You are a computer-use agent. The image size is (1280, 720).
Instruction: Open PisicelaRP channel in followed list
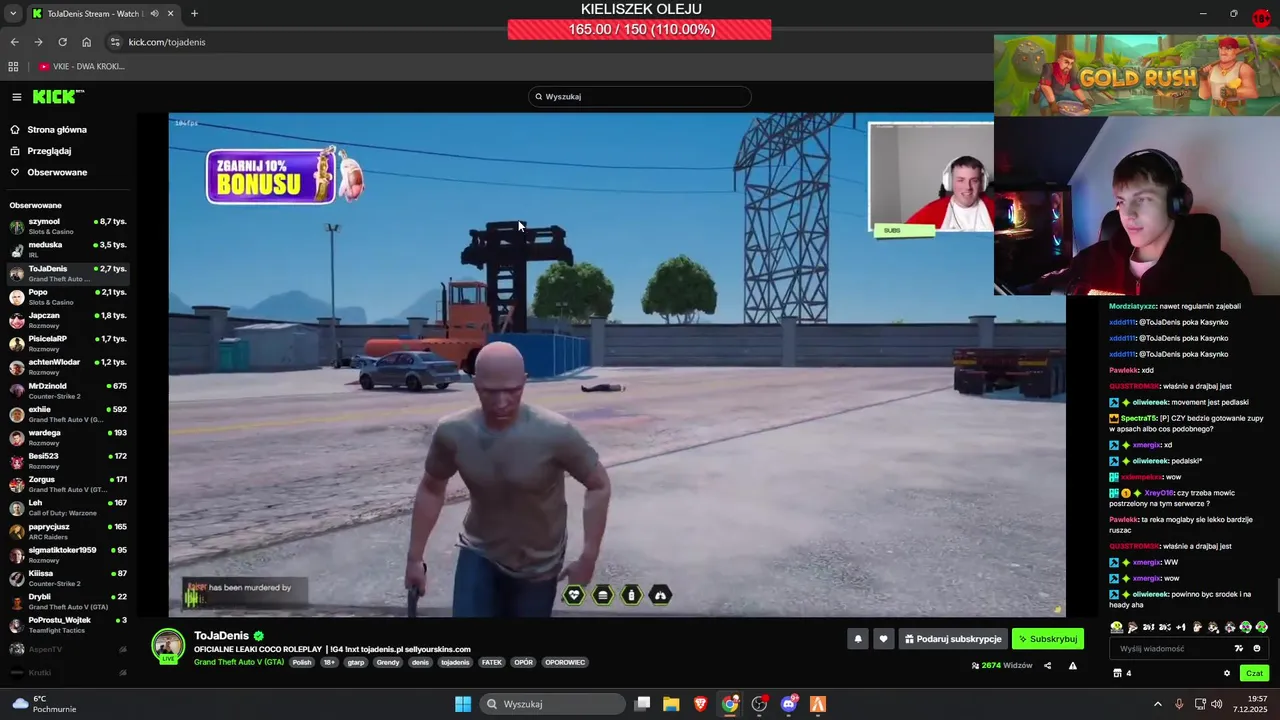67,343
